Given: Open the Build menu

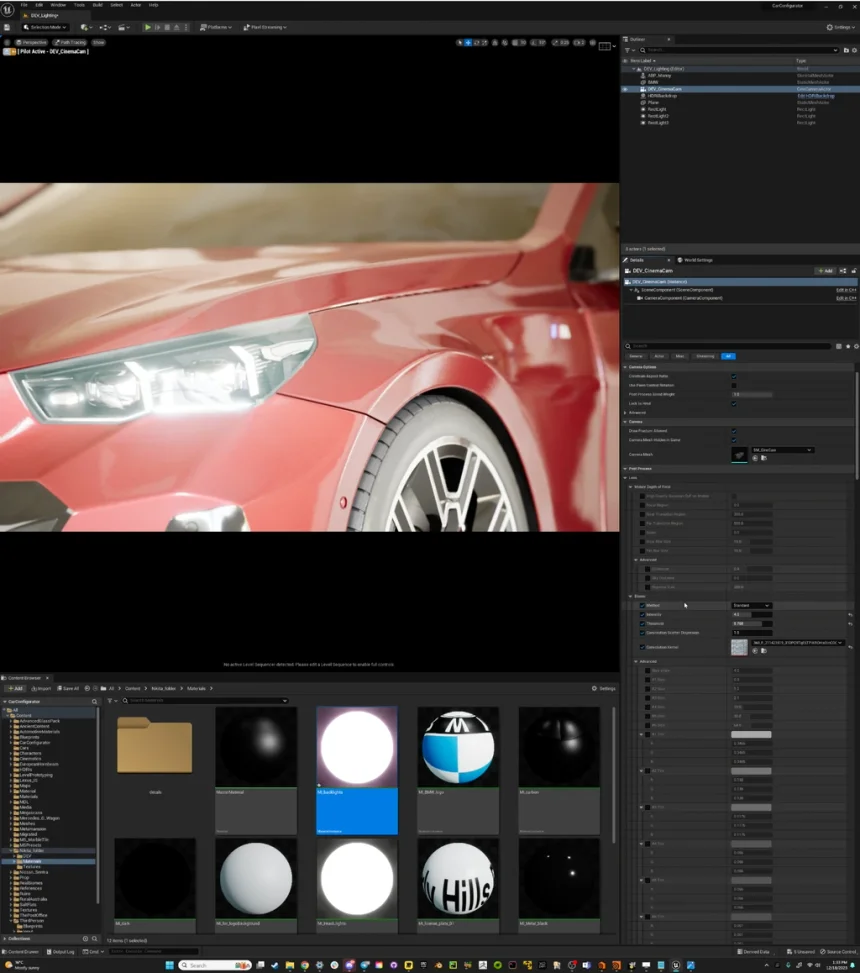Looking at the screenshot, I should point(96,5).
